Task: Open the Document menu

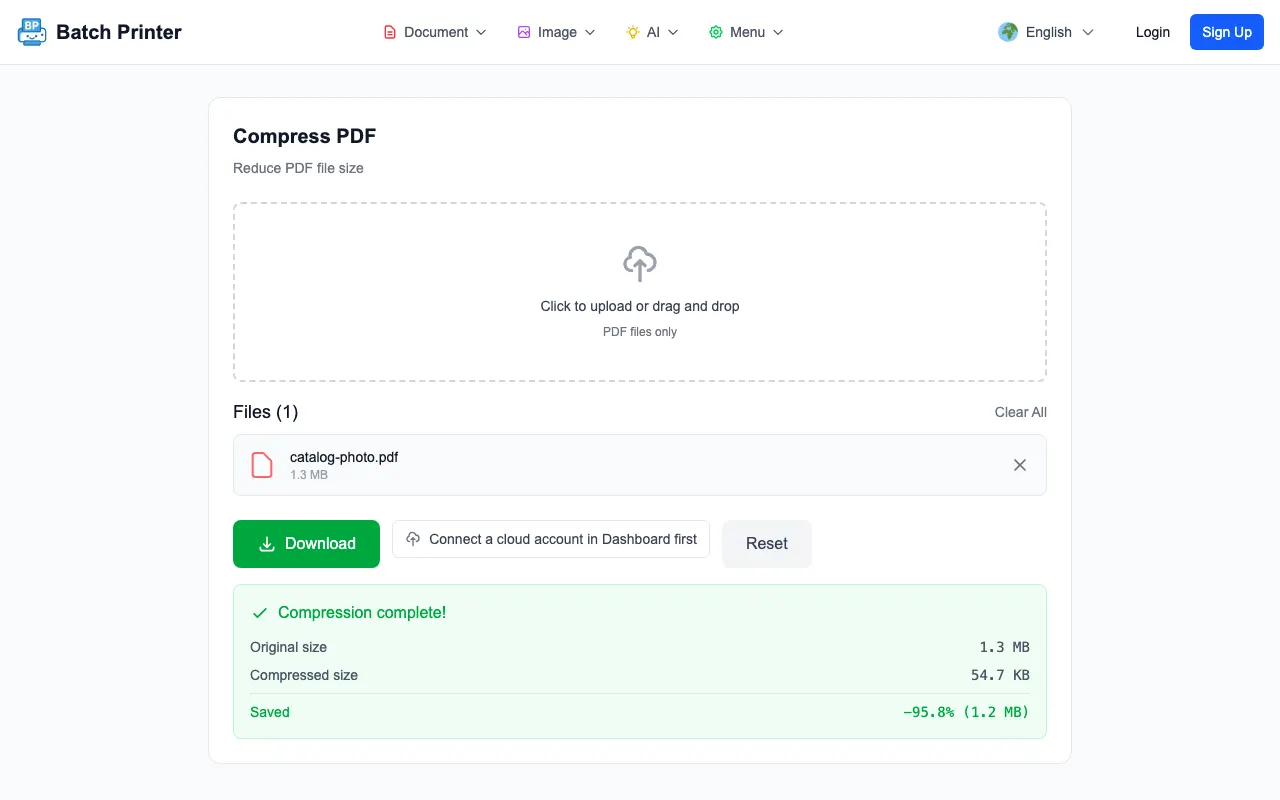Action: coord(435,32)
